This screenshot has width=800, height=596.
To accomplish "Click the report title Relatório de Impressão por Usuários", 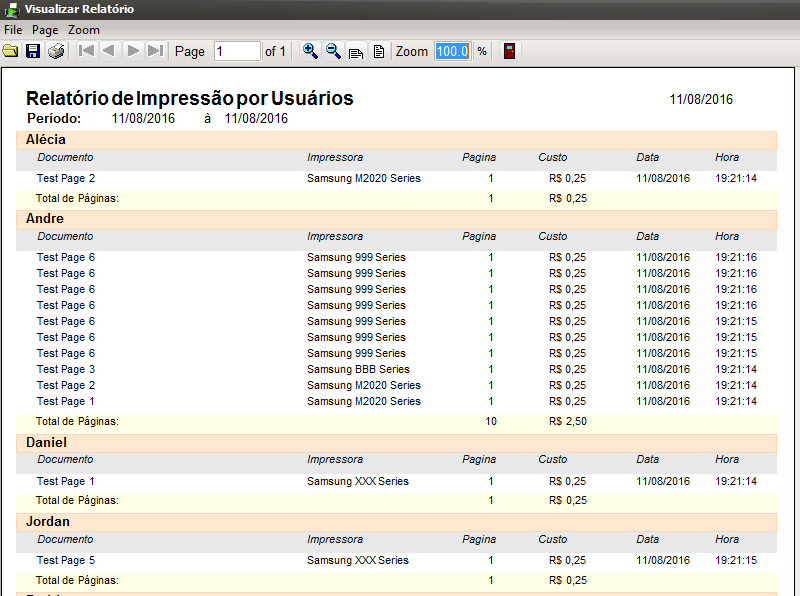I will tap(189, 99).
